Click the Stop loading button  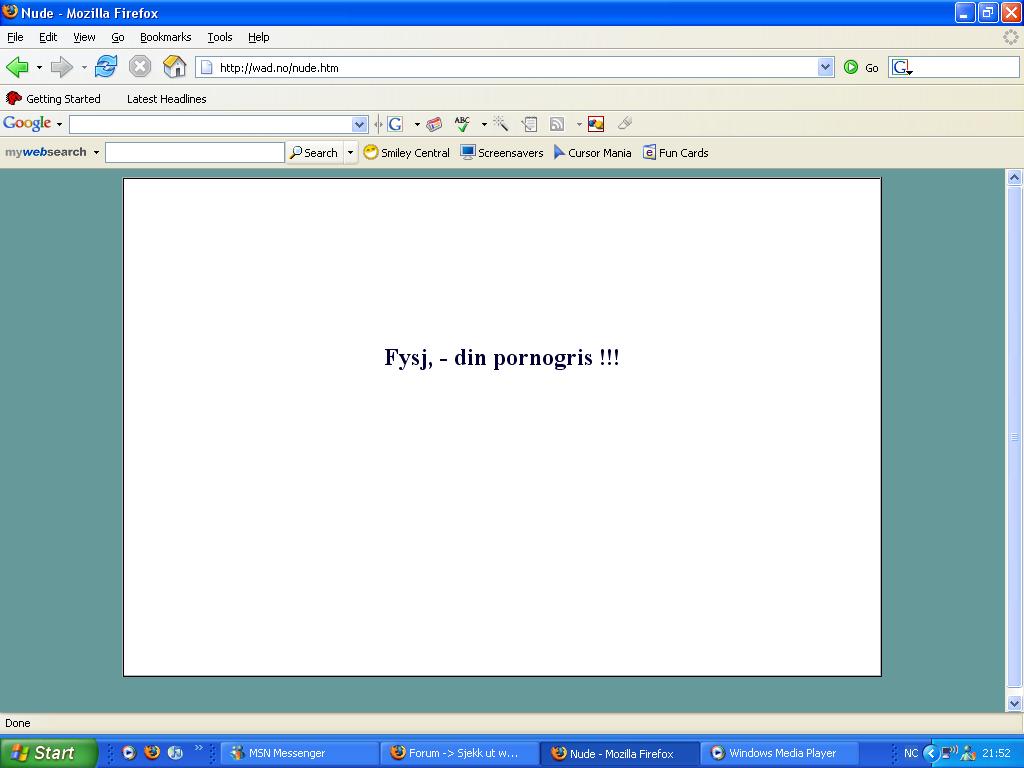point(140,67)
